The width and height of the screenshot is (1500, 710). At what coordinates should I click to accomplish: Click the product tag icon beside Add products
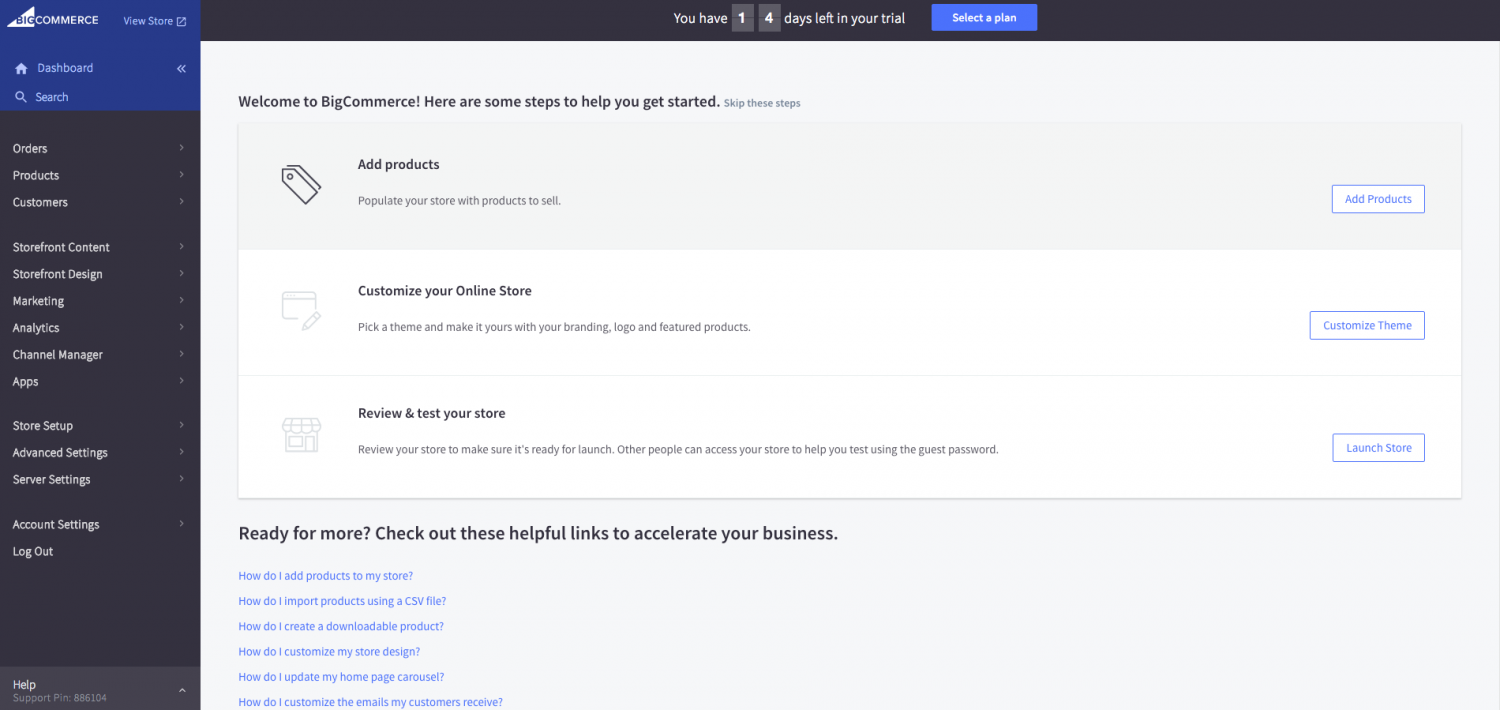point(300,184)
